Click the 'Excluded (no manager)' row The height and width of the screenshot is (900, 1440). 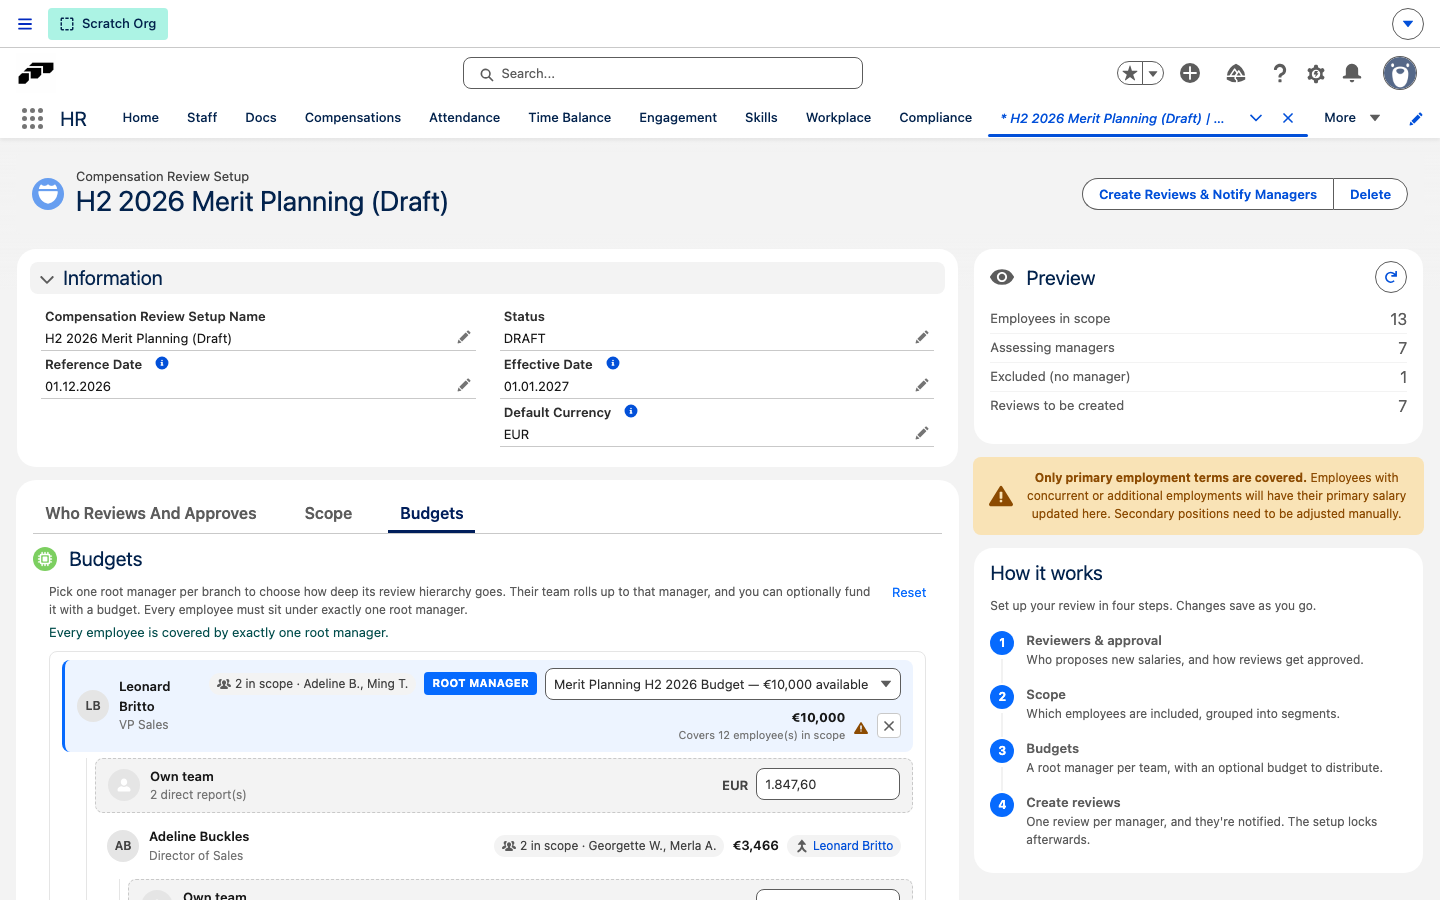point(1198,377)
